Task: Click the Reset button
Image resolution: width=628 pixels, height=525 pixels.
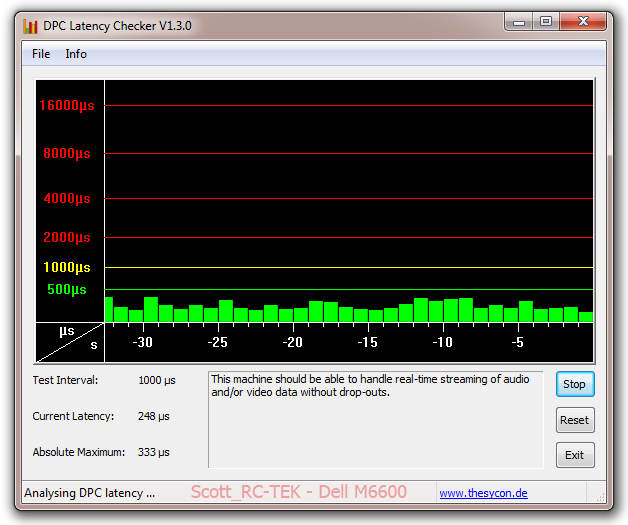Action: 575,420
